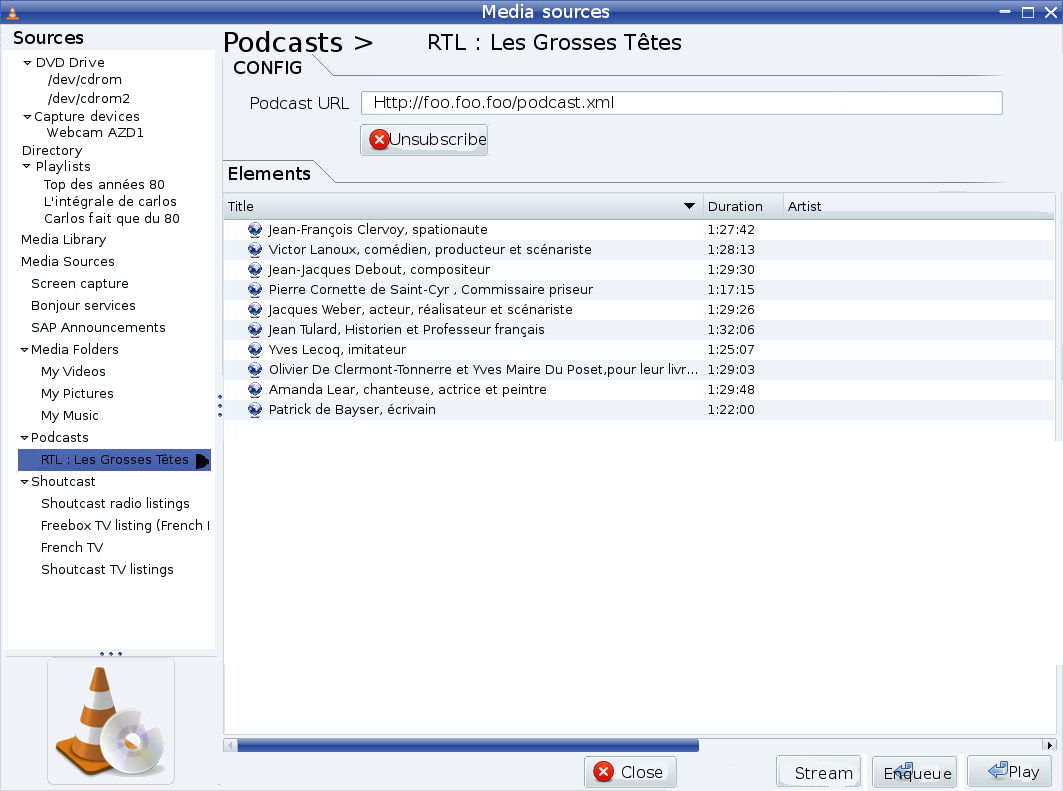Open the Elements tab
Screen dimensions: 1063x791
point(269,174)
